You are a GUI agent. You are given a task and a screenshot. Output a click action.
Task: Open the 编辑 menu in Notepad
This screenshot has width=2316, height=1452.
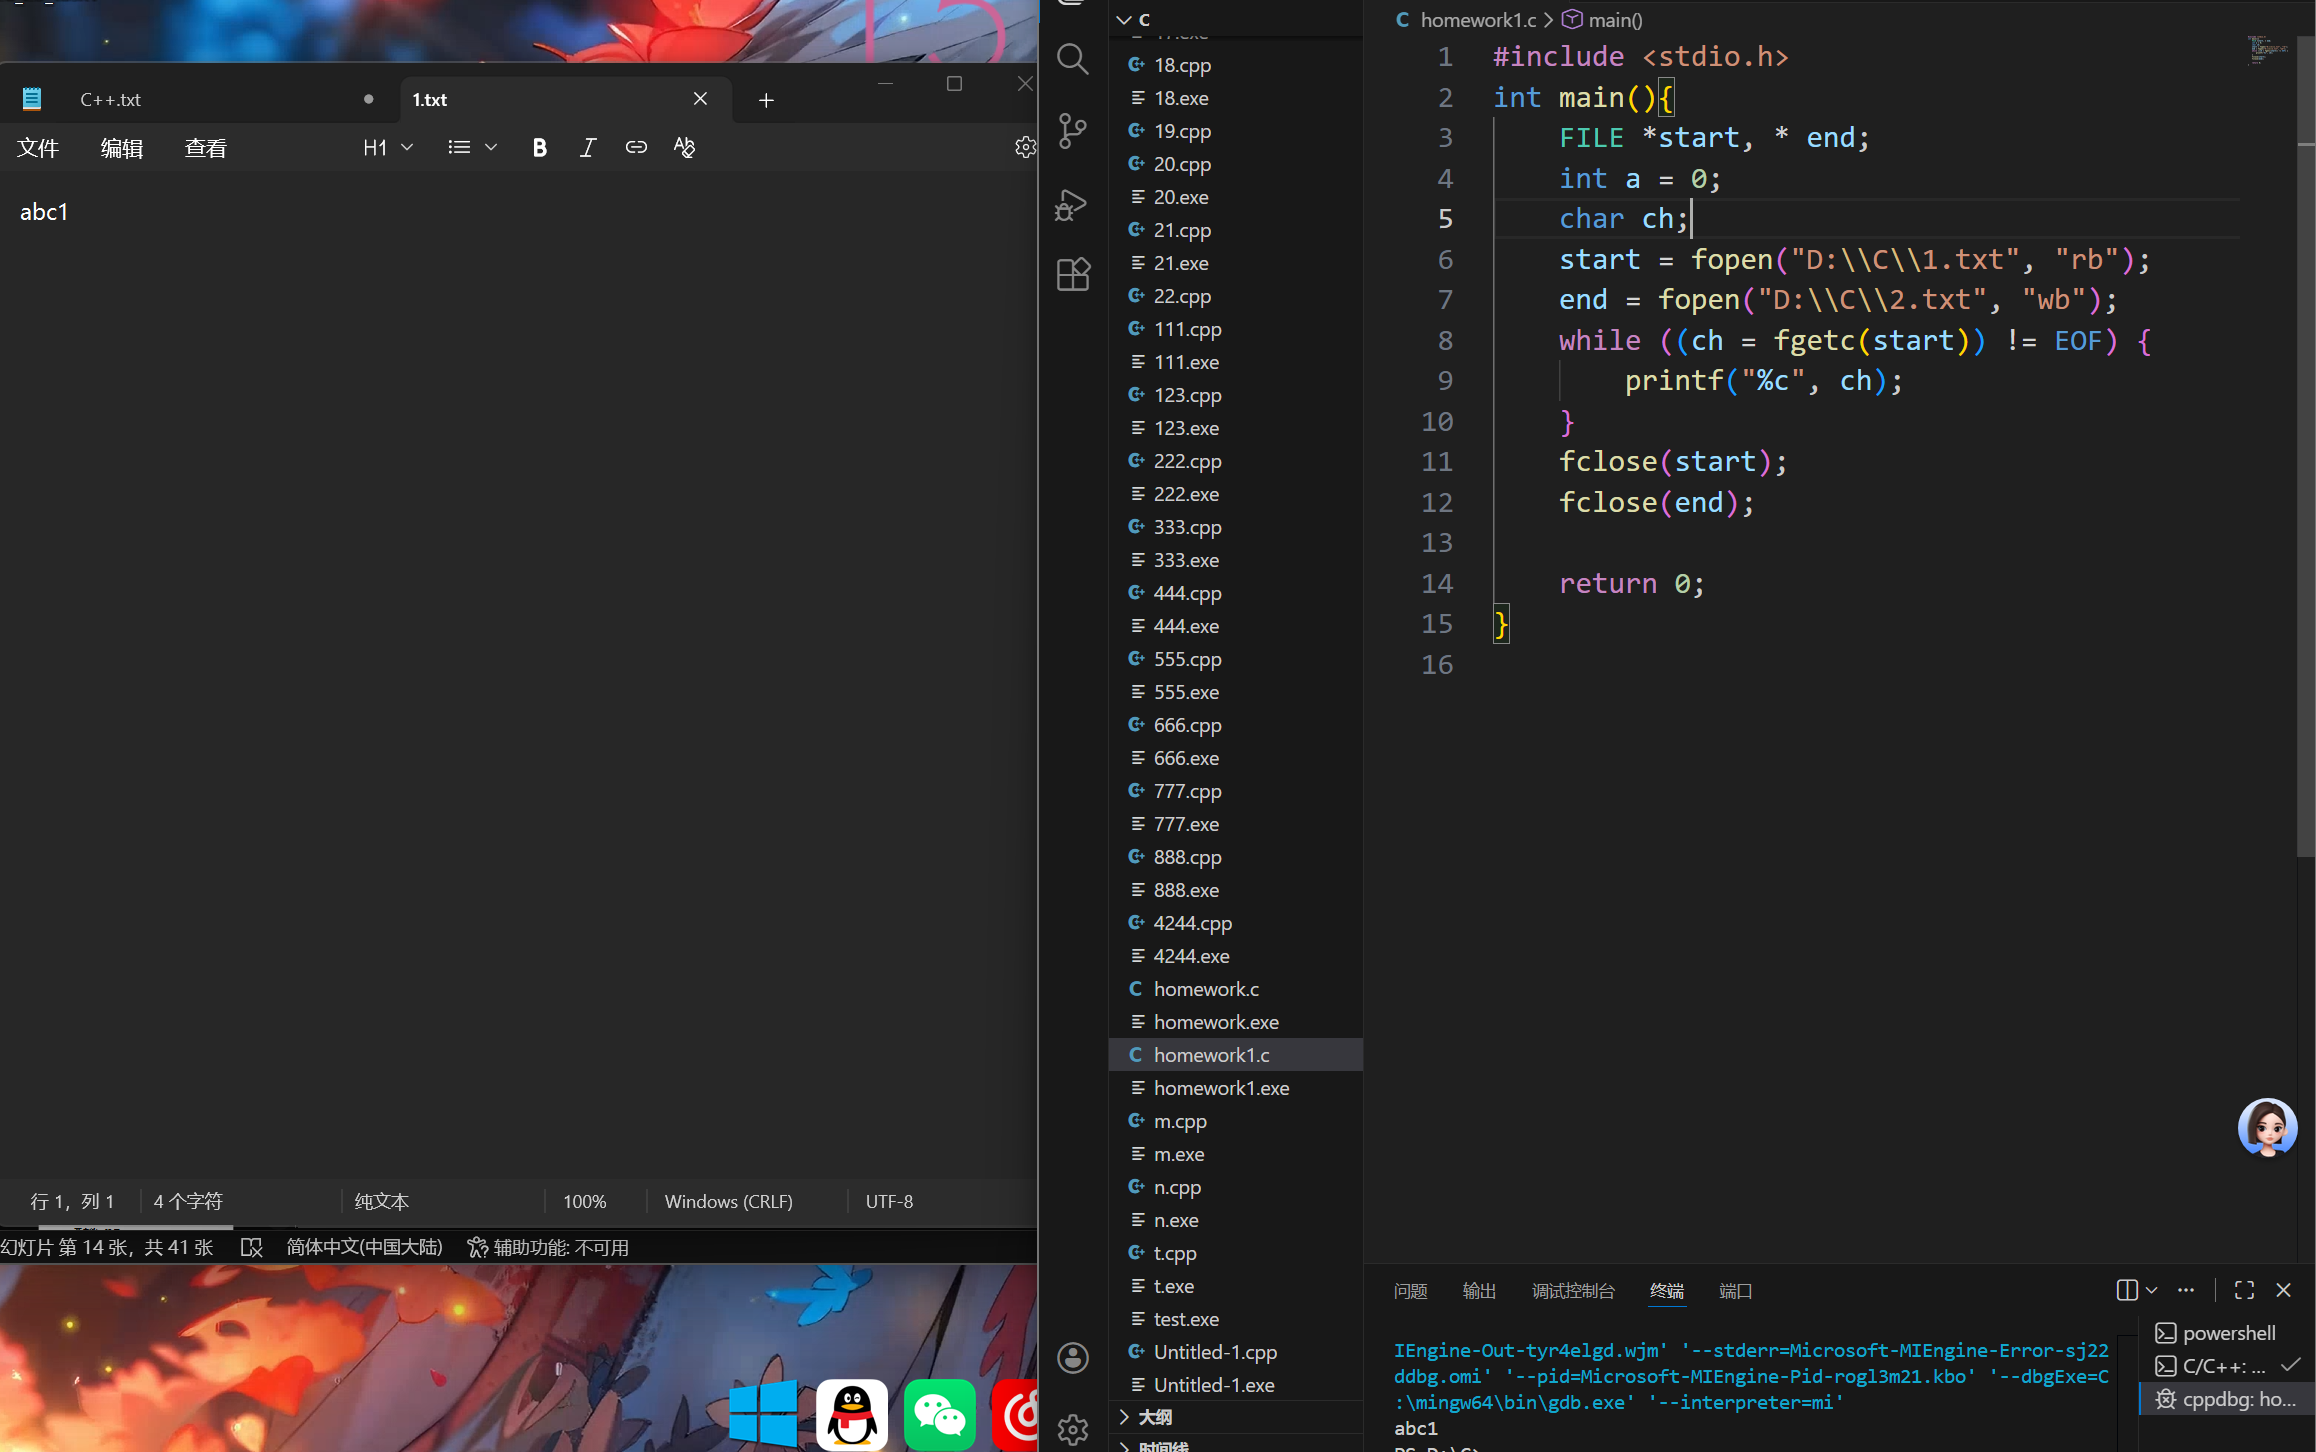(x=122, y=148)
